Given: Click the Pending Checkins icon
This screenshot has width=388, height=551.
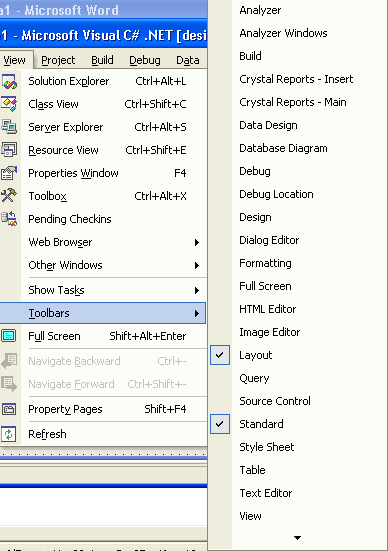Looking at the screenshot, I should click(x=9, y=219).
